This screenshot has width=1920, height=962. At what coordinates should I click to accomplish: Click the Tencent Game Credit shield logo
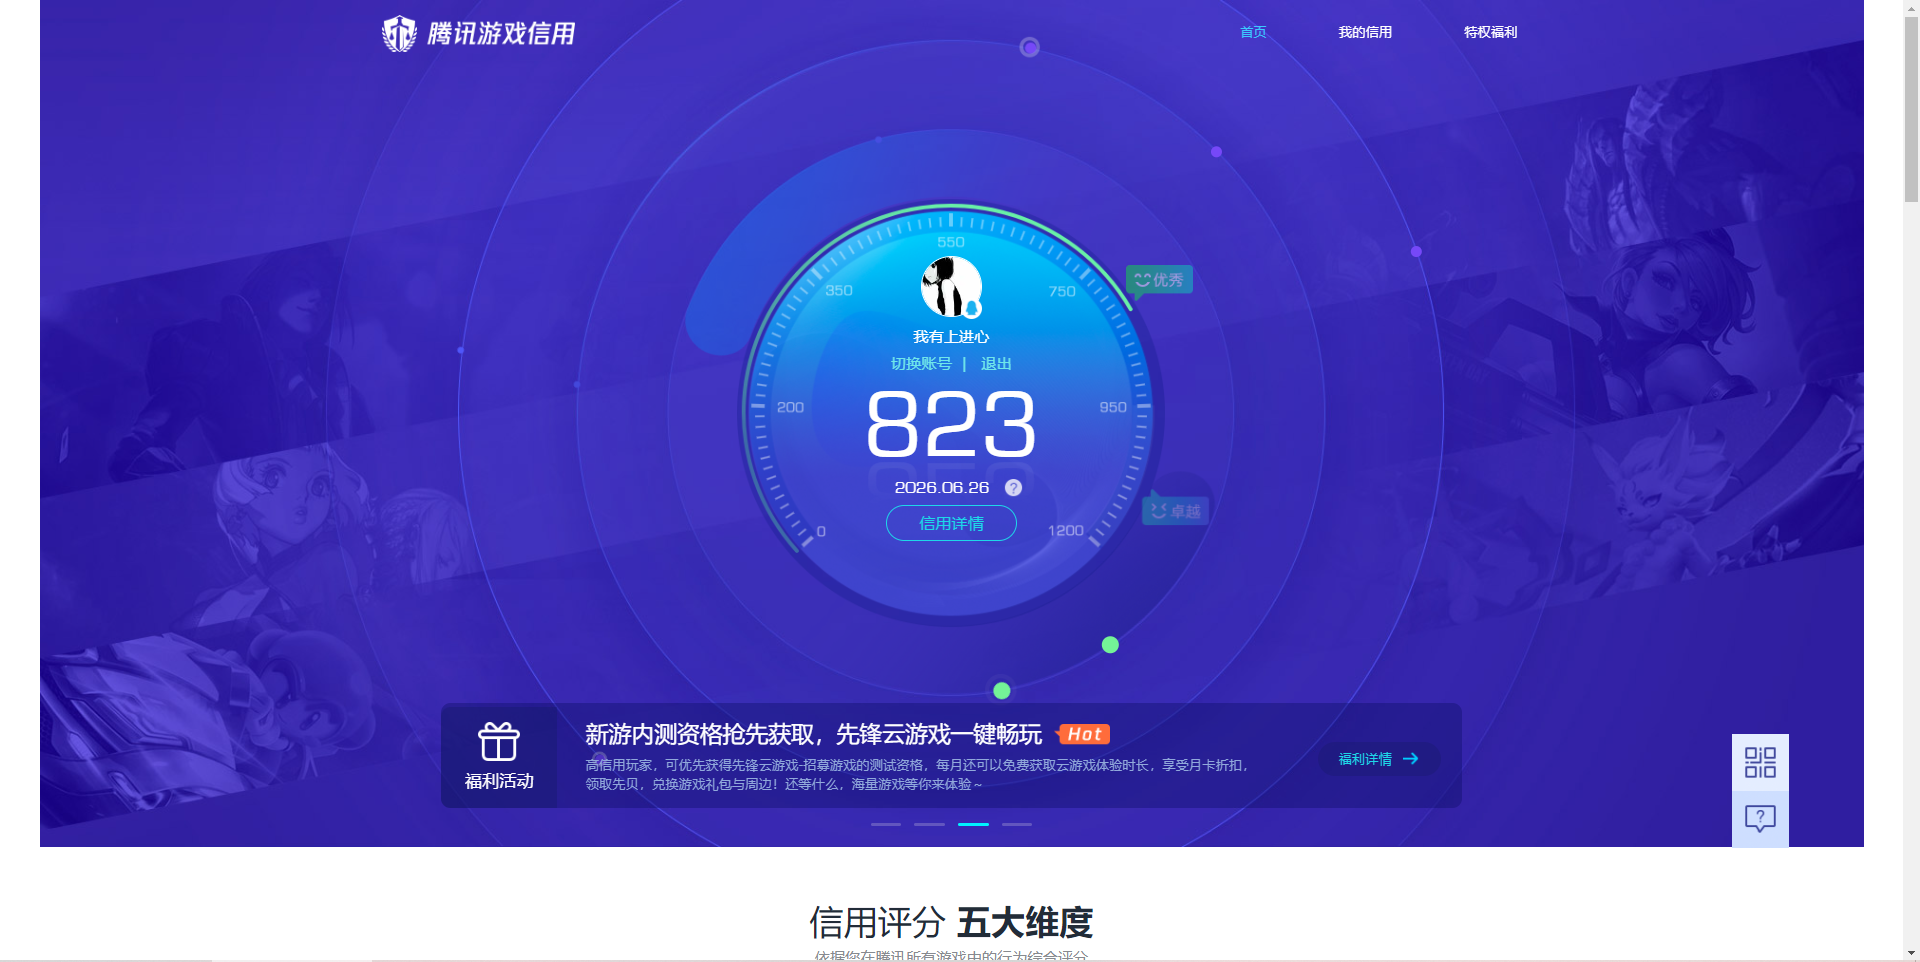pyautogui.click(x=399, y=34)
